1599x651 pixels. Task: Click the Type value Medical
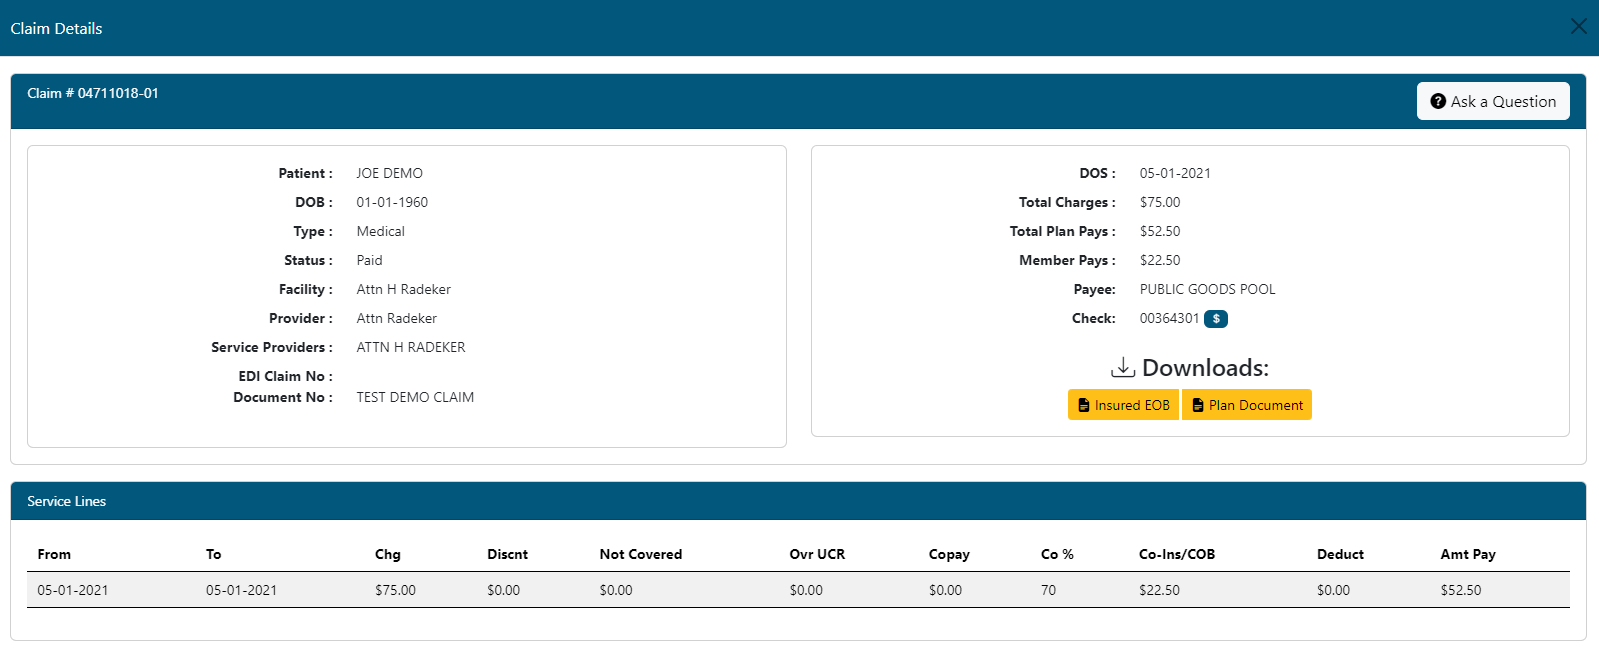[381, 231]
